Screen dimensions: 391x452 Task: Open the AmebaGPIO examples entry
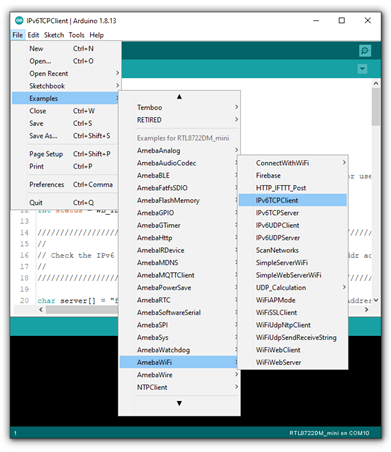(x=179, y=213)
